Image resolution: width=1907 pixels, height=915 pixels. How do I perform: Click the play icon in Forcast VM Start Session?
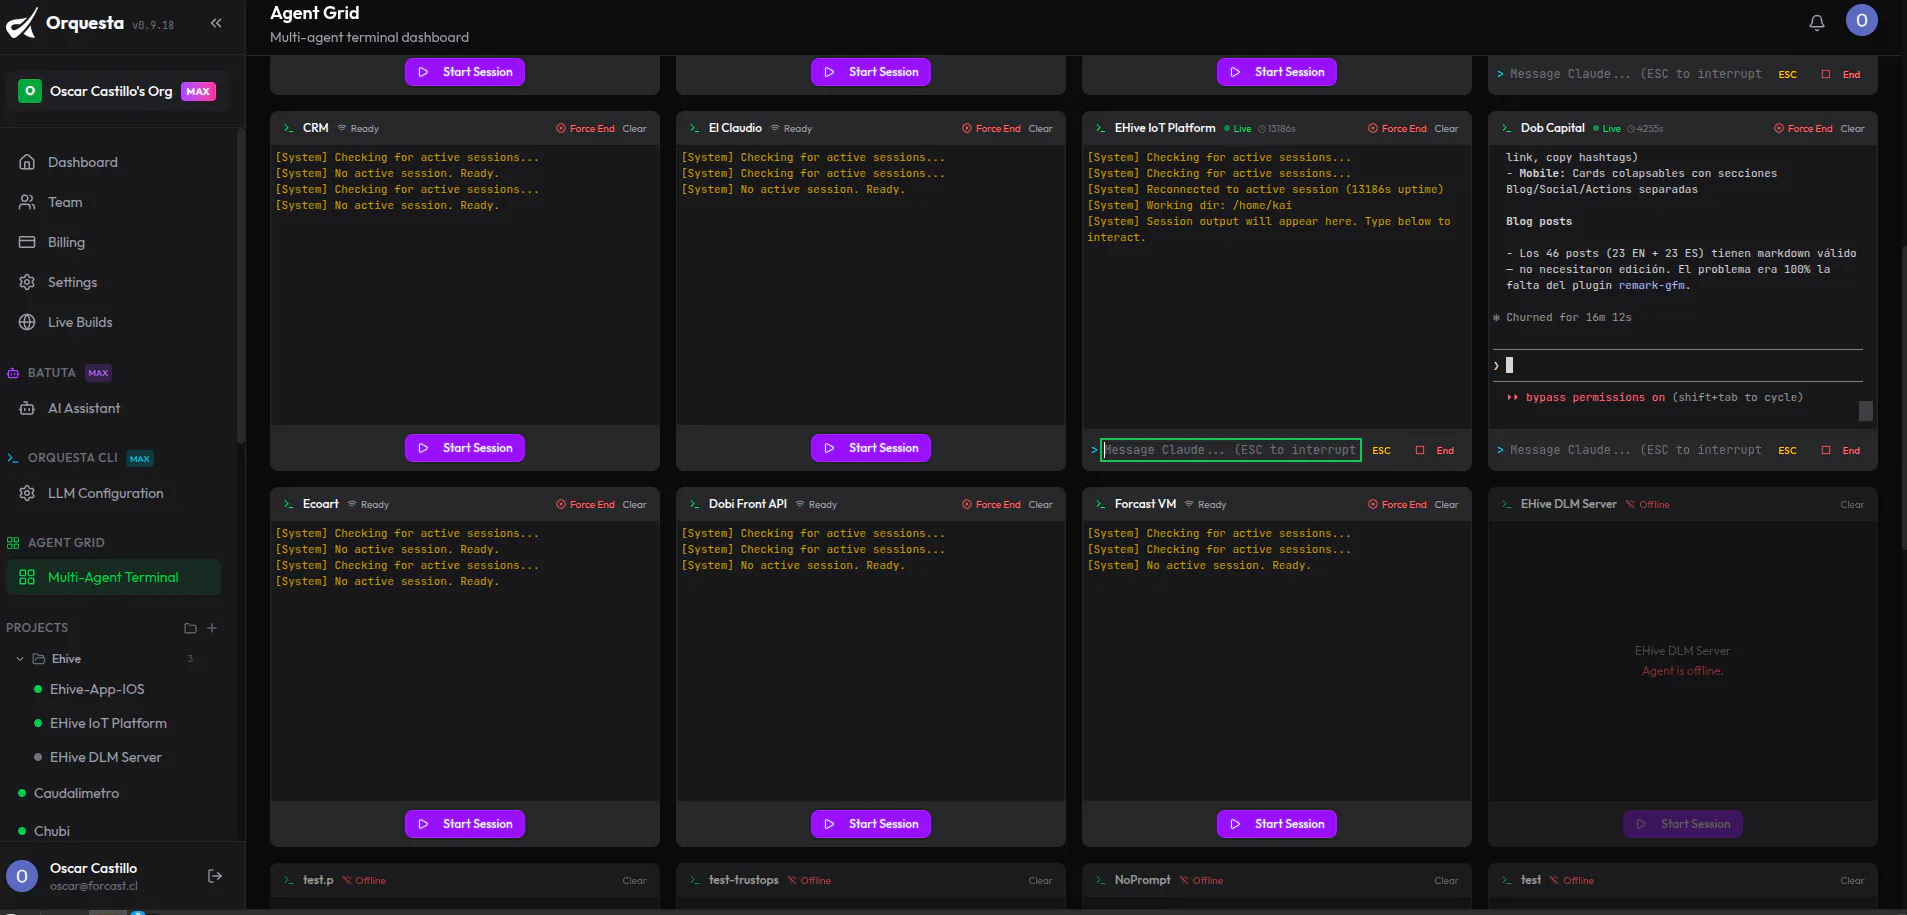1235,824
